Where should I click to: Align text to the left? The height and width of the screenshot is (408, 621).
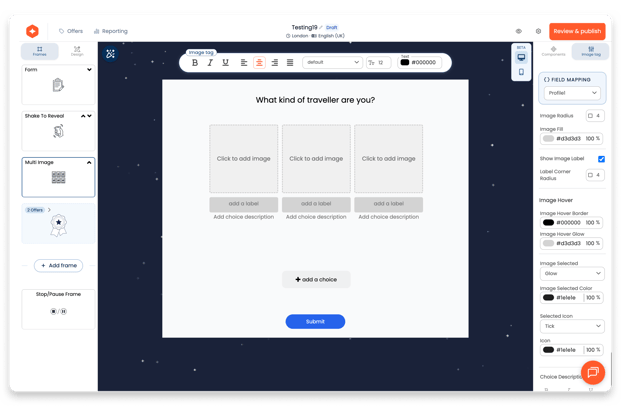point(244,63)
